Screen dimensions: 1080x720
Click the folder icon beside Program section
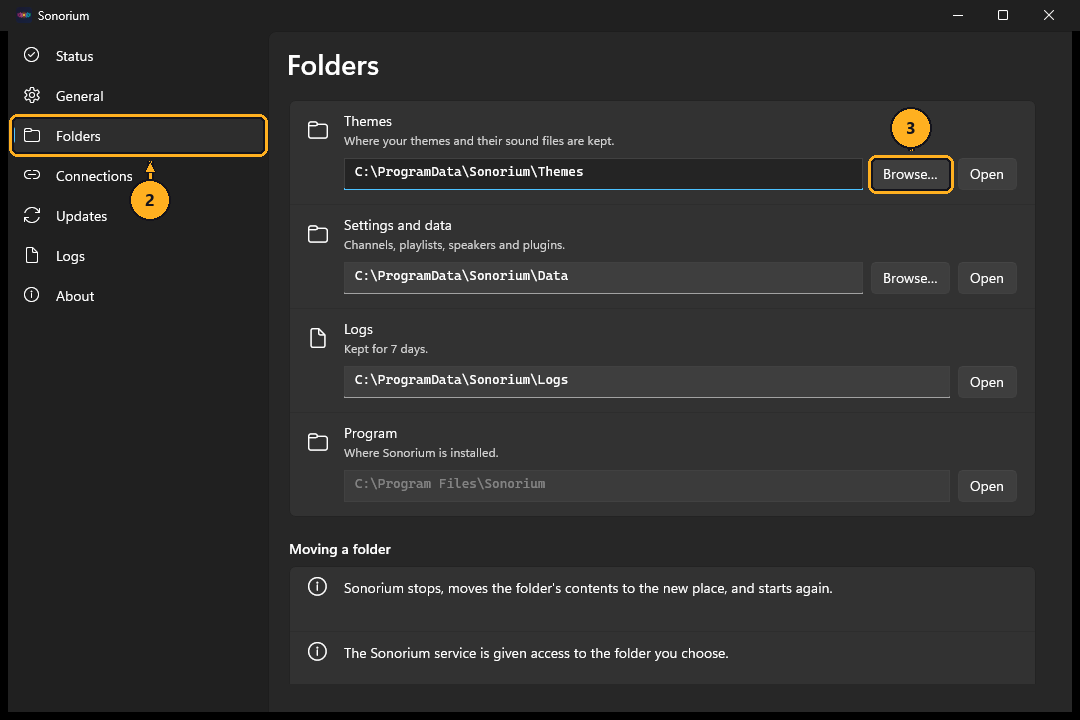pyautogui.click(x=318, y=442)
